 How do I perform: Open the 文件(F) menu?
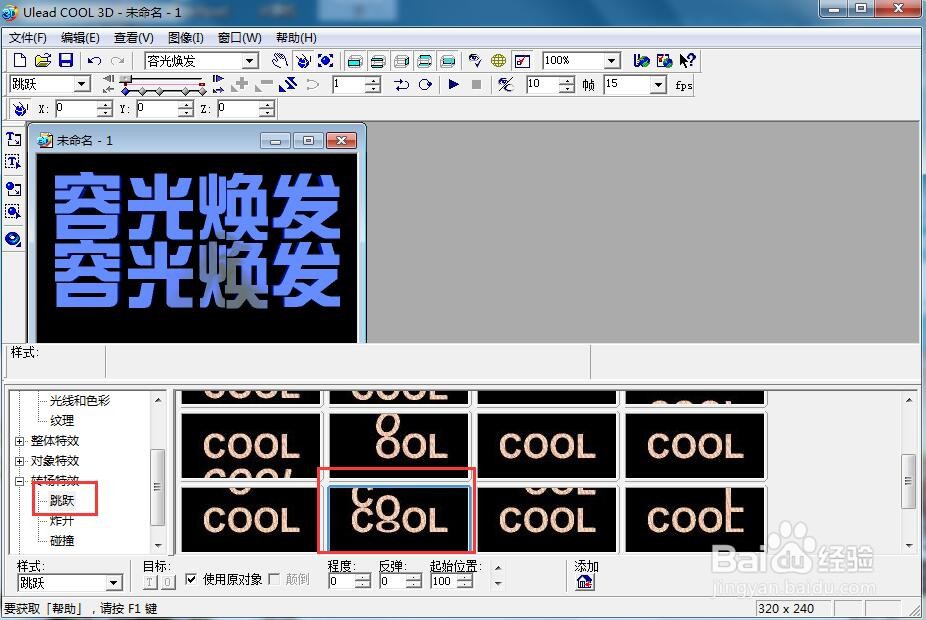(x=28, y=38)
